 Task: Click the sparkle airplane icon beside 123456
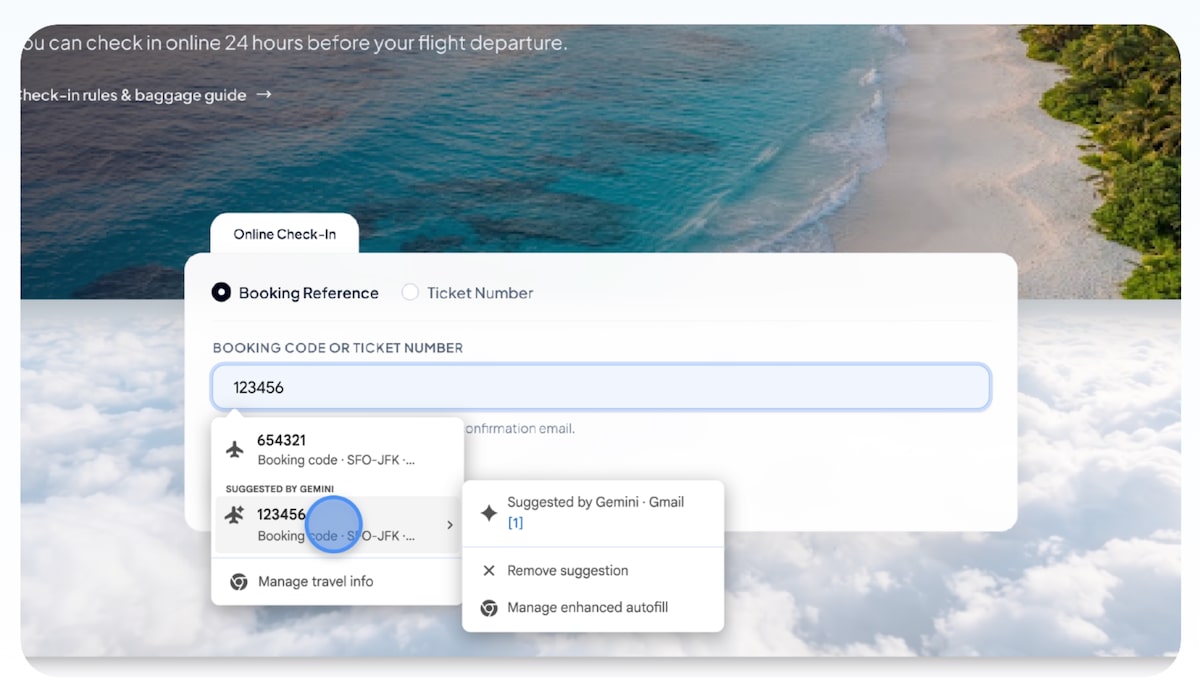click(235, 515)
